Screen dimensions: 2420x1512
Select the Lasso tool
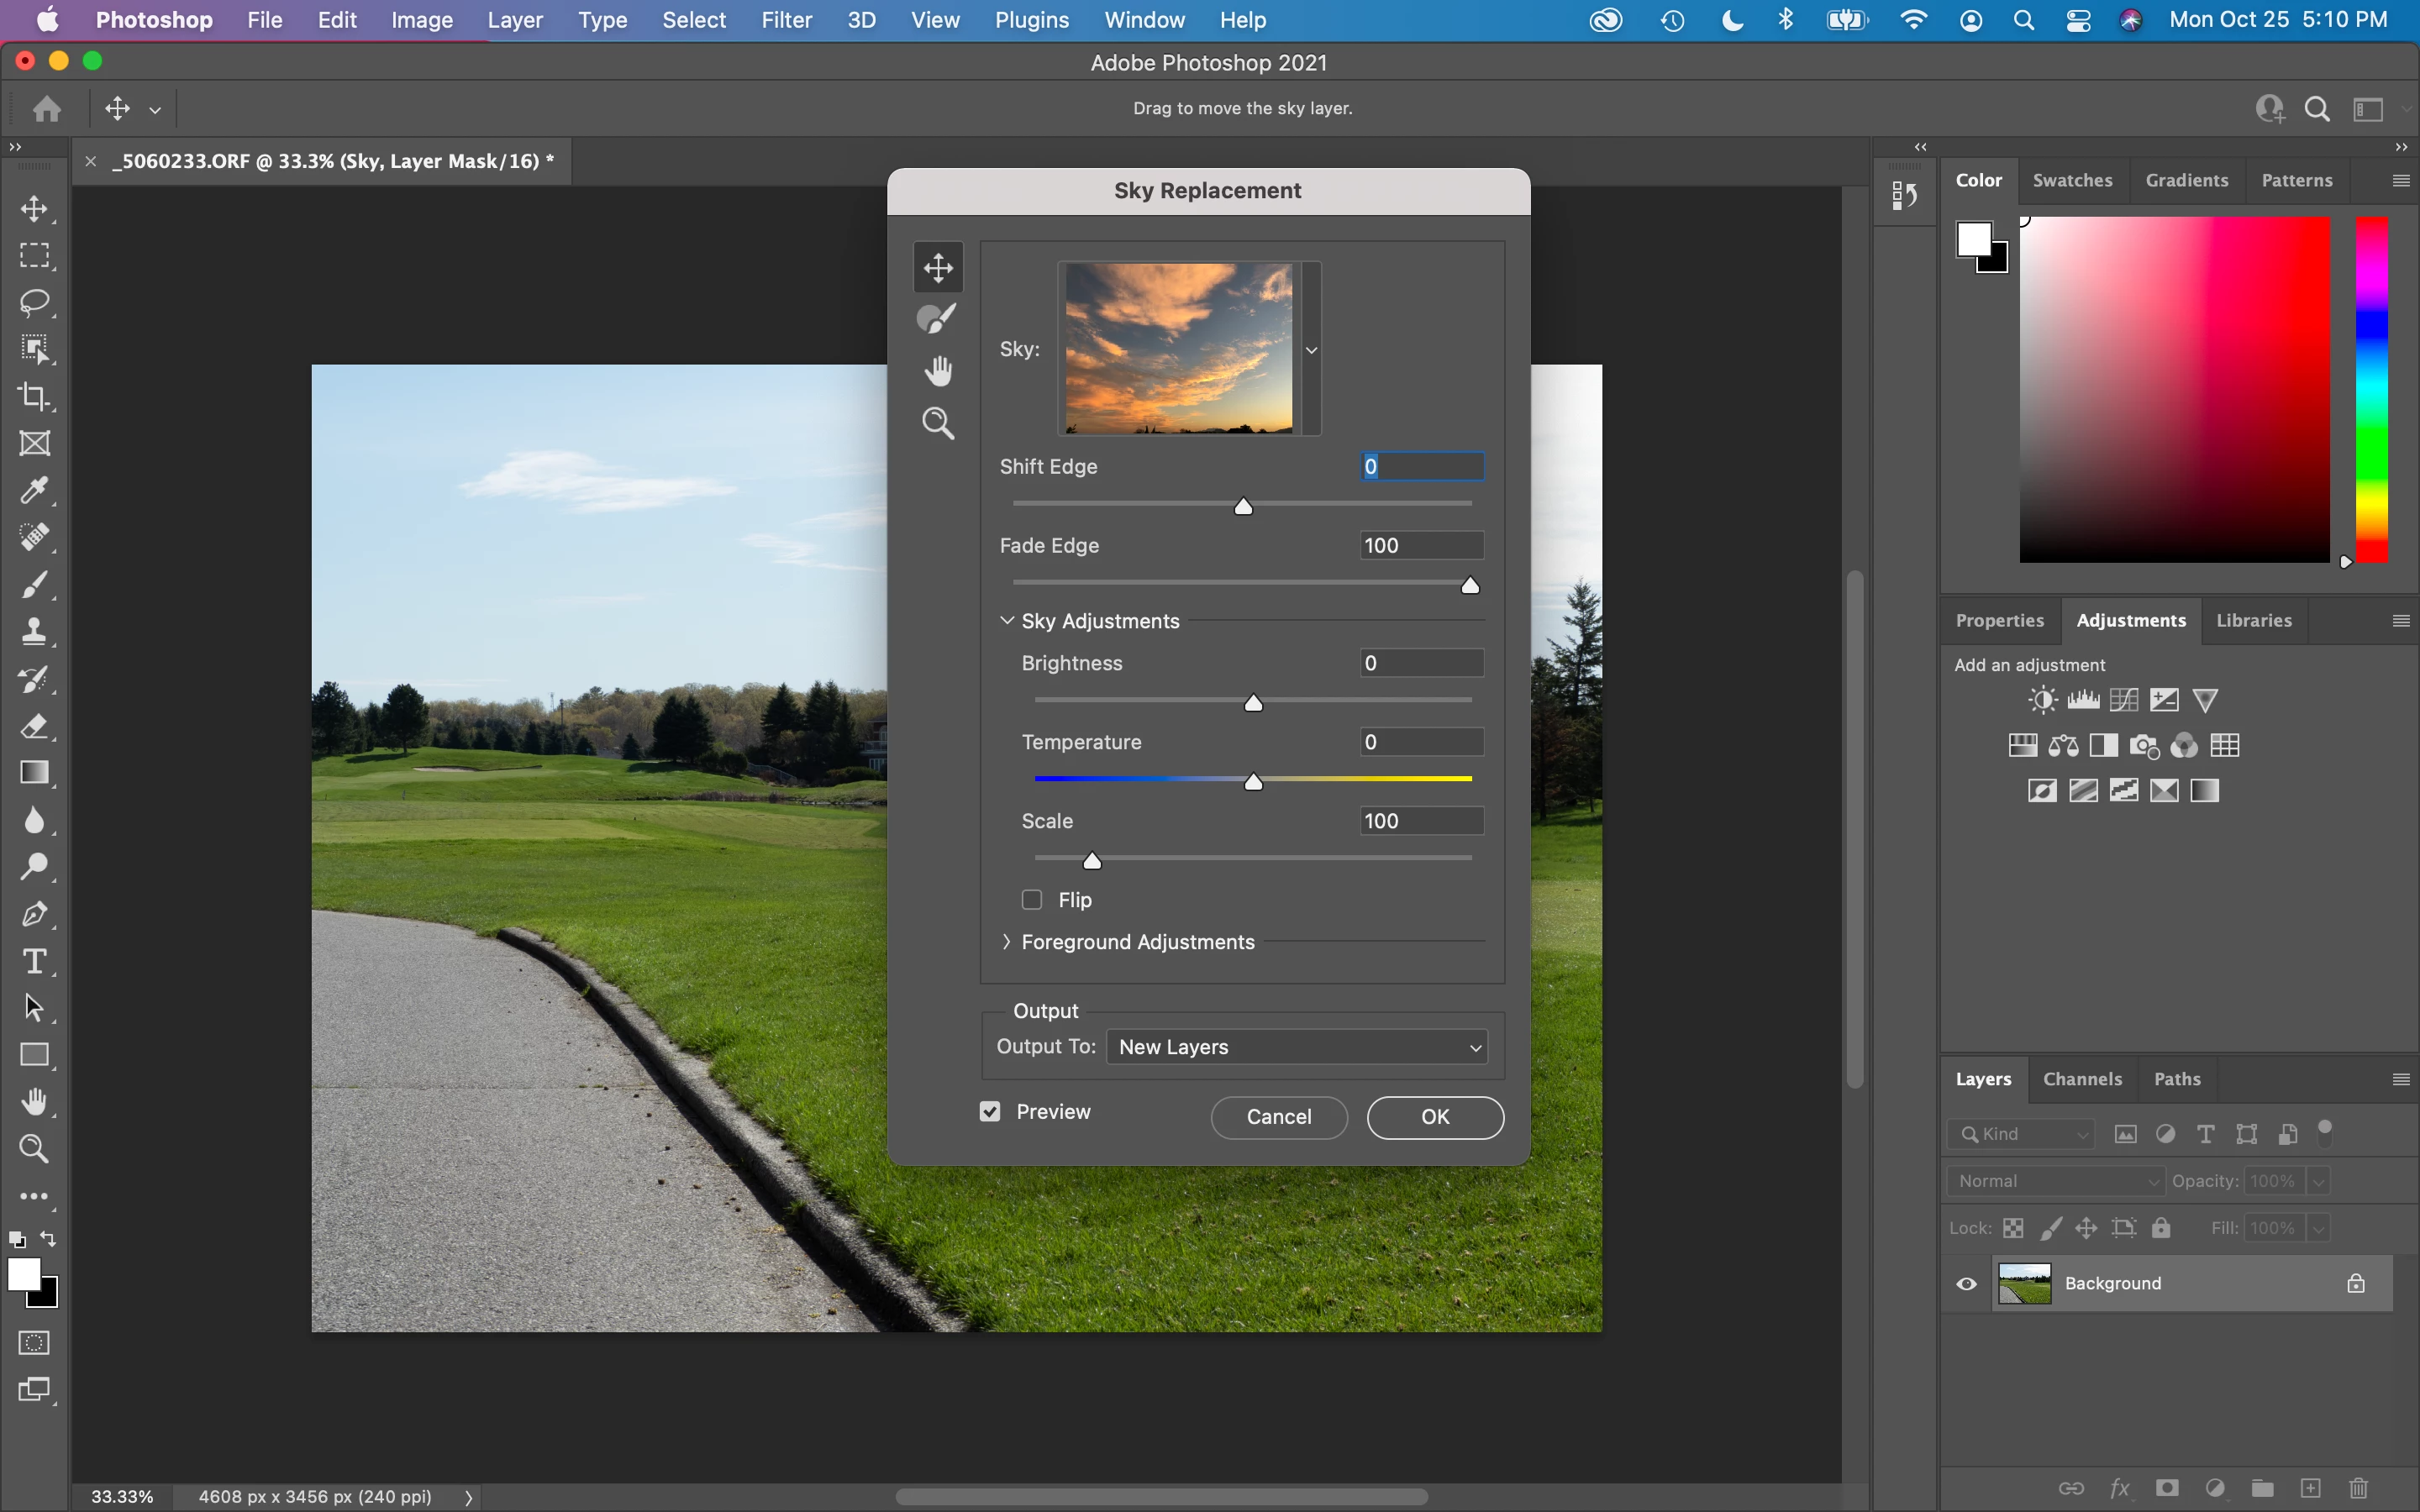coord(35,302)
